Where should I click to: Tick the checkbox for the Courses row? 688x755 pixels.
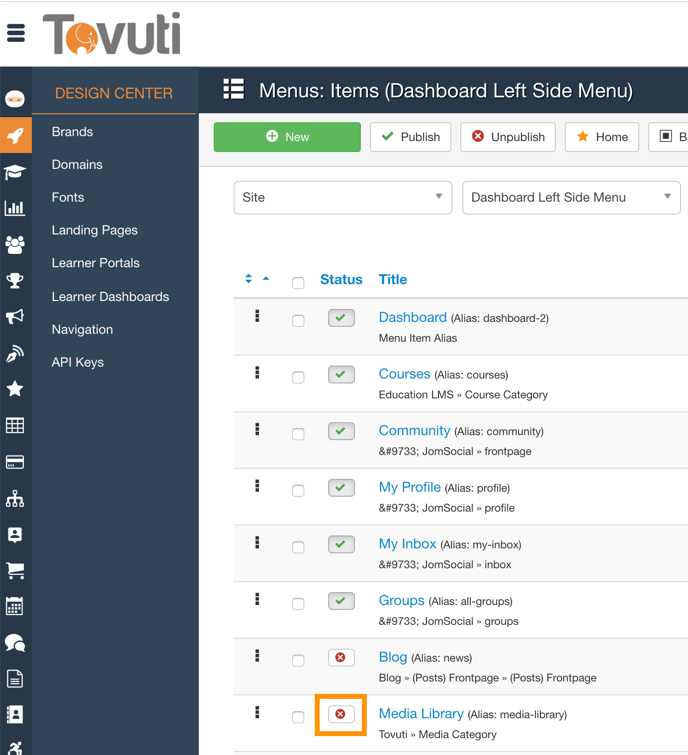click(x=298, y=378)
